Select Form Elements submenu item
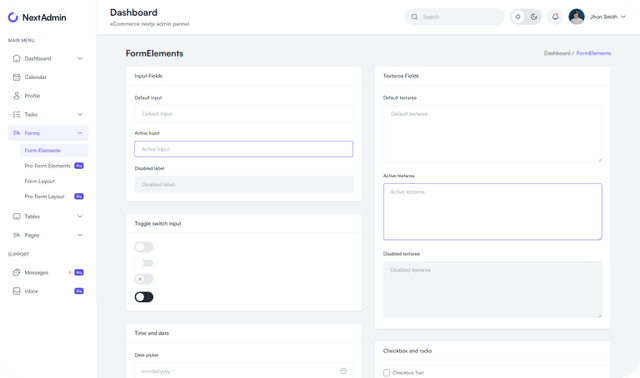 [x=54, y=150]
